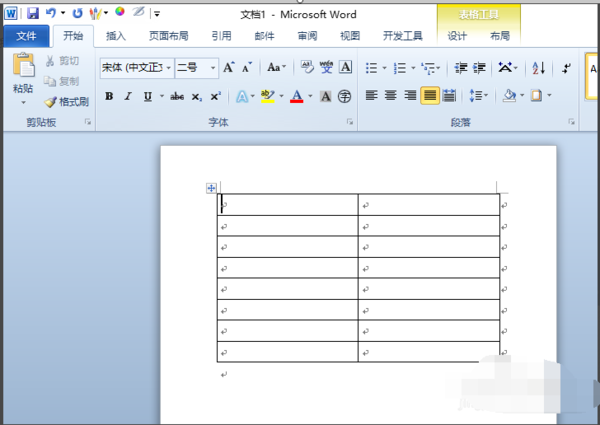Image resolution: width=600 pixels, height=425 pixels.
Task: Open the 文件 (File) tab
Action: tap(26, 36)
